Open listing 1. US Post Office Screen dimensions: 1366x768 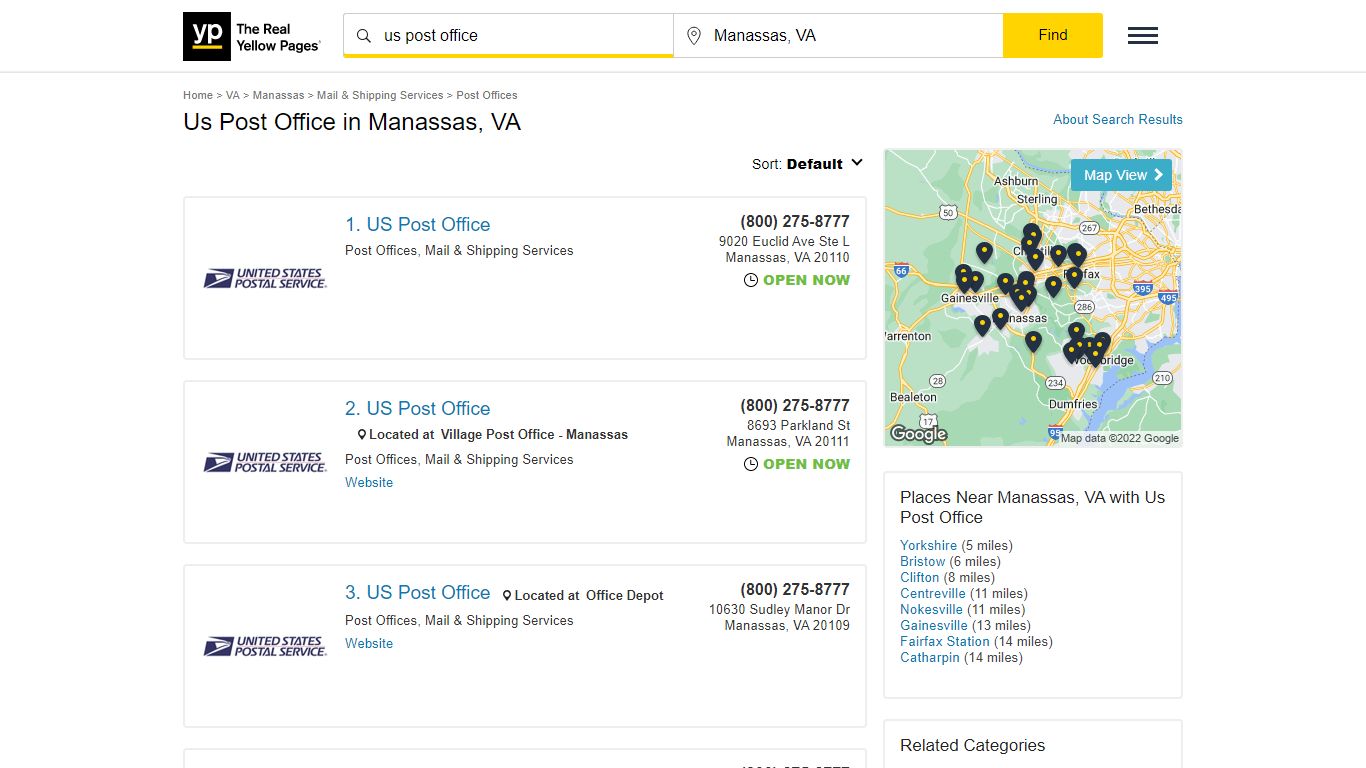click(418, 225)
